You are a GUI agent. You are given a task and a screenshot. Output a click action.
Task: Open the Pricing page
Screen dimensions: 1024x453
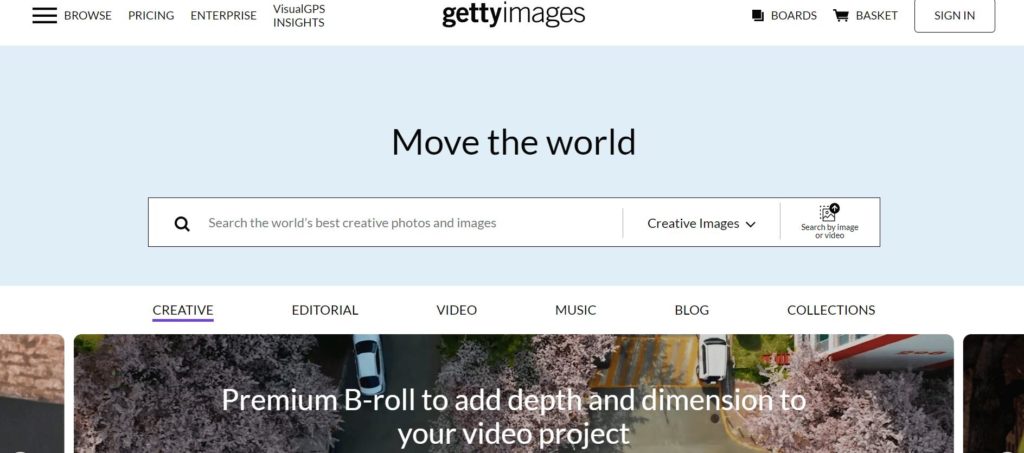click(151, 16)
